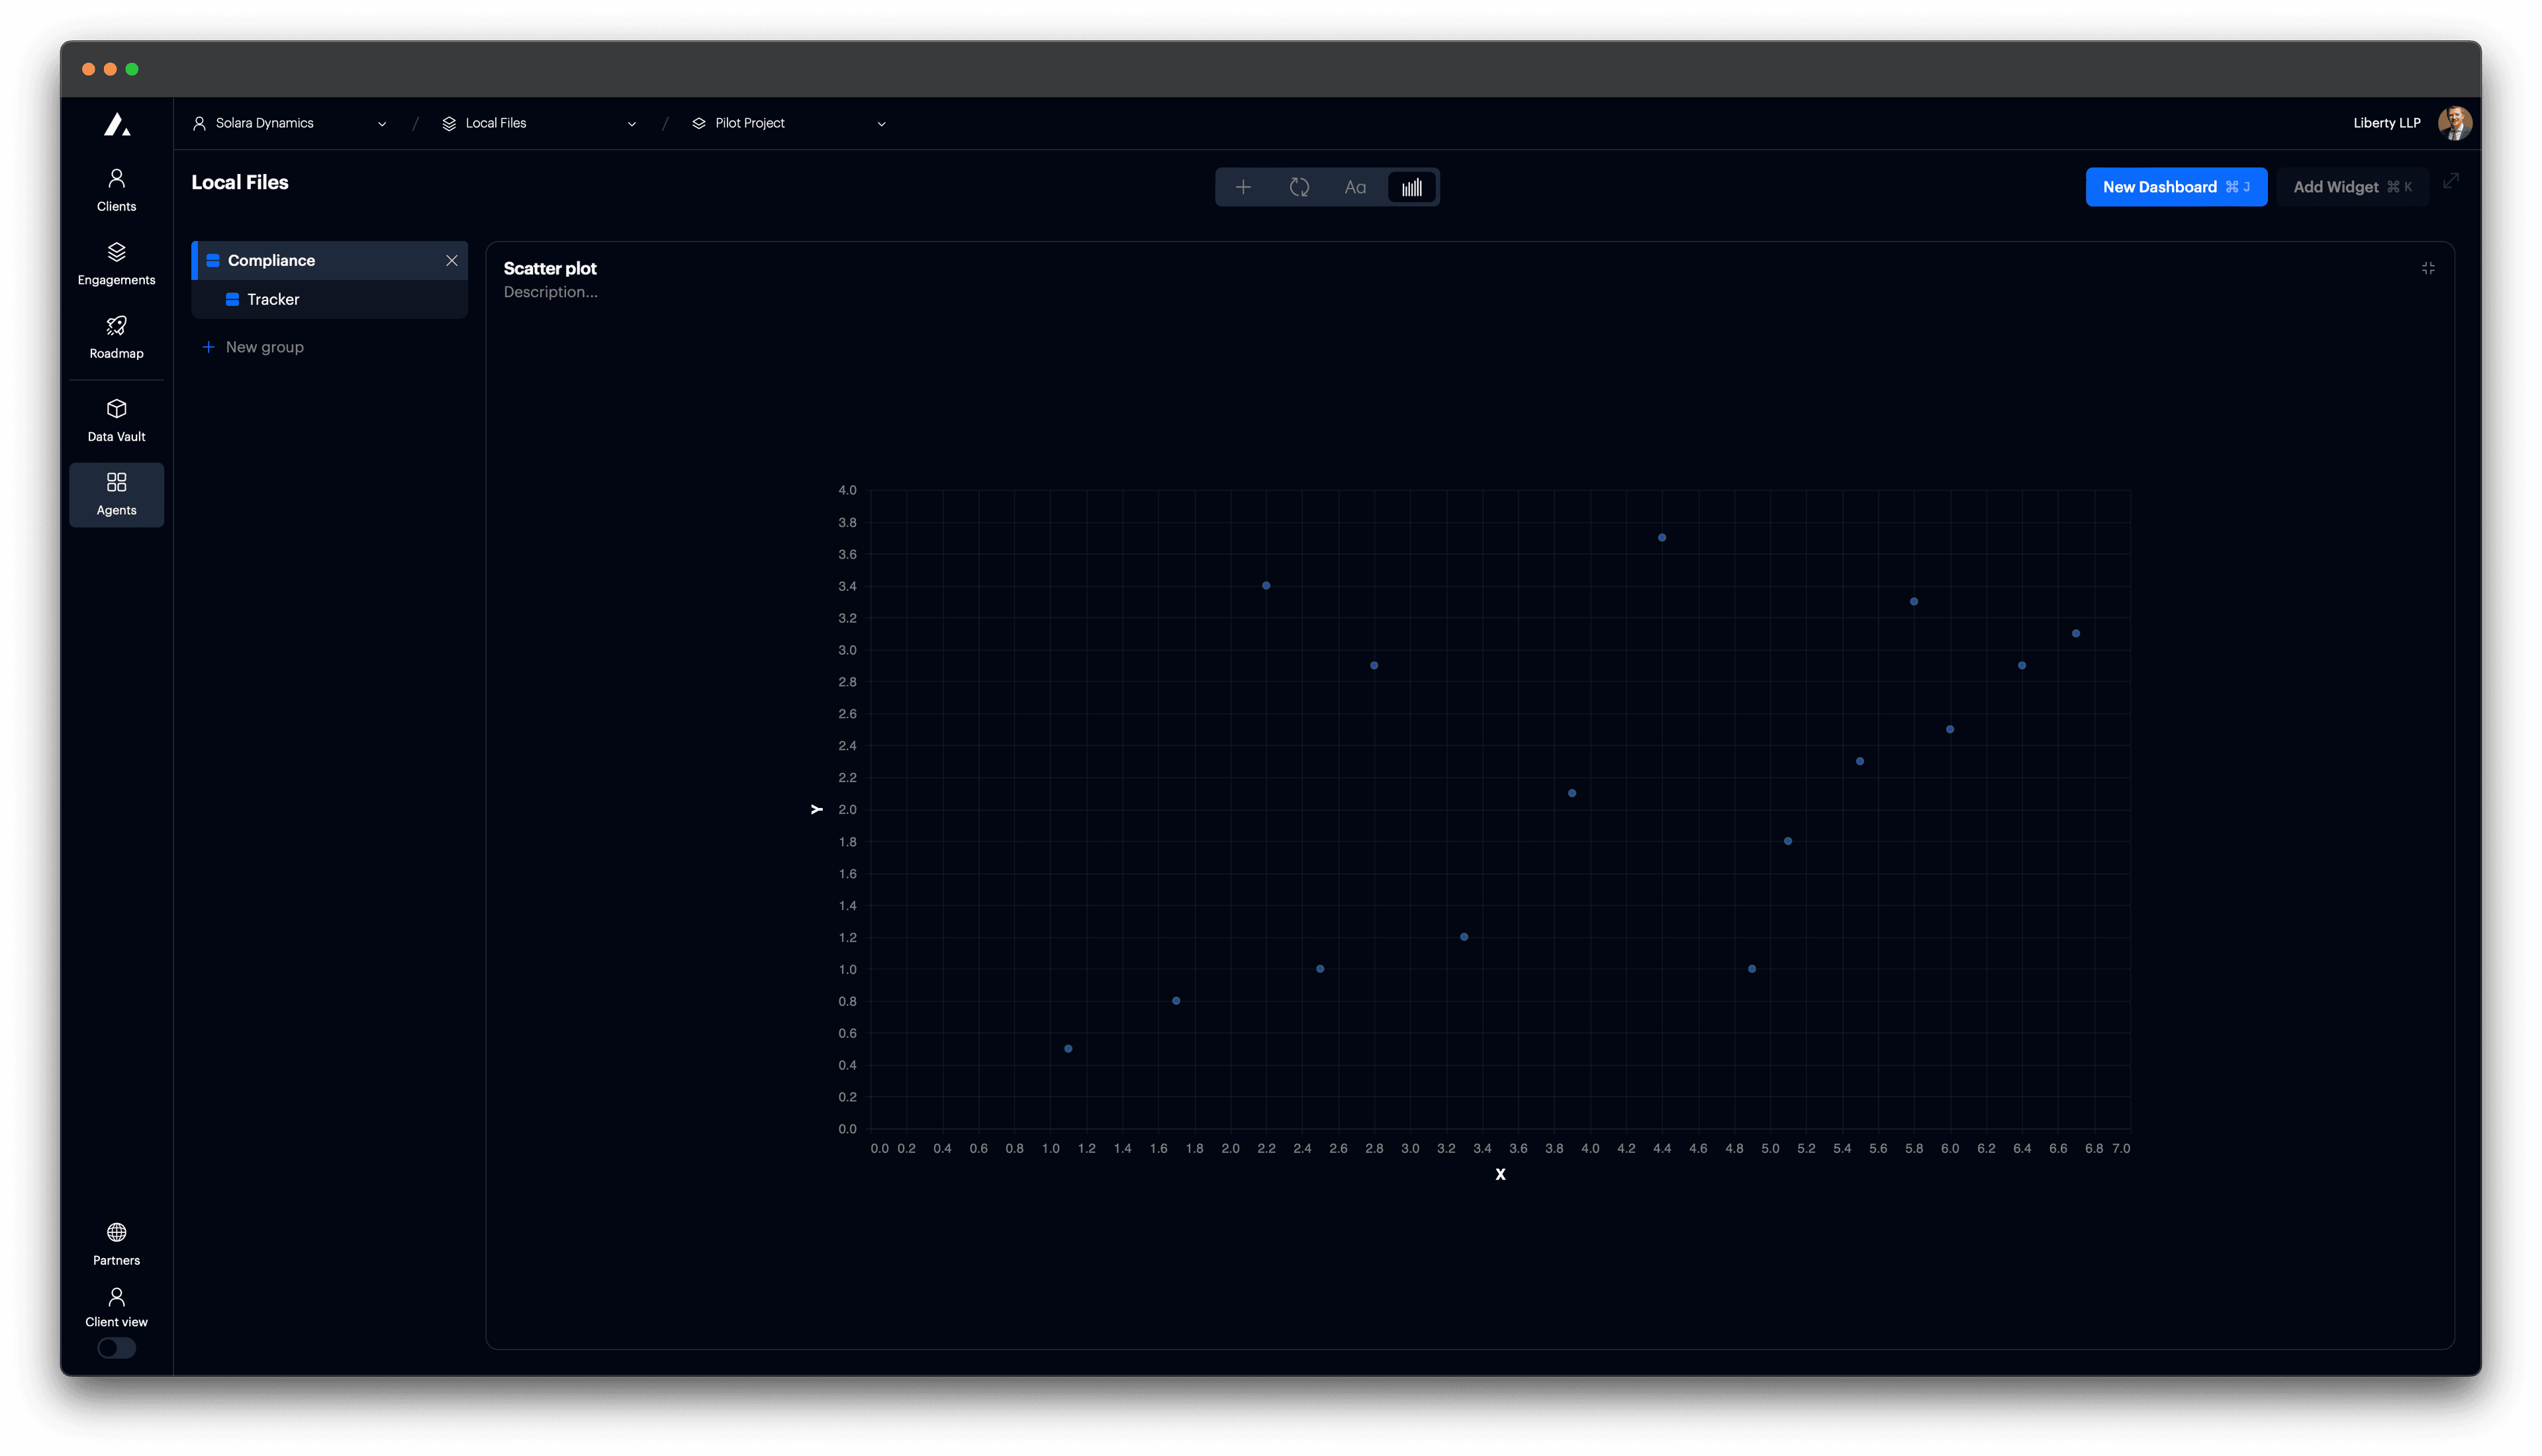
Task: Open the Partners section
Action: click(x=116, y=1242)
